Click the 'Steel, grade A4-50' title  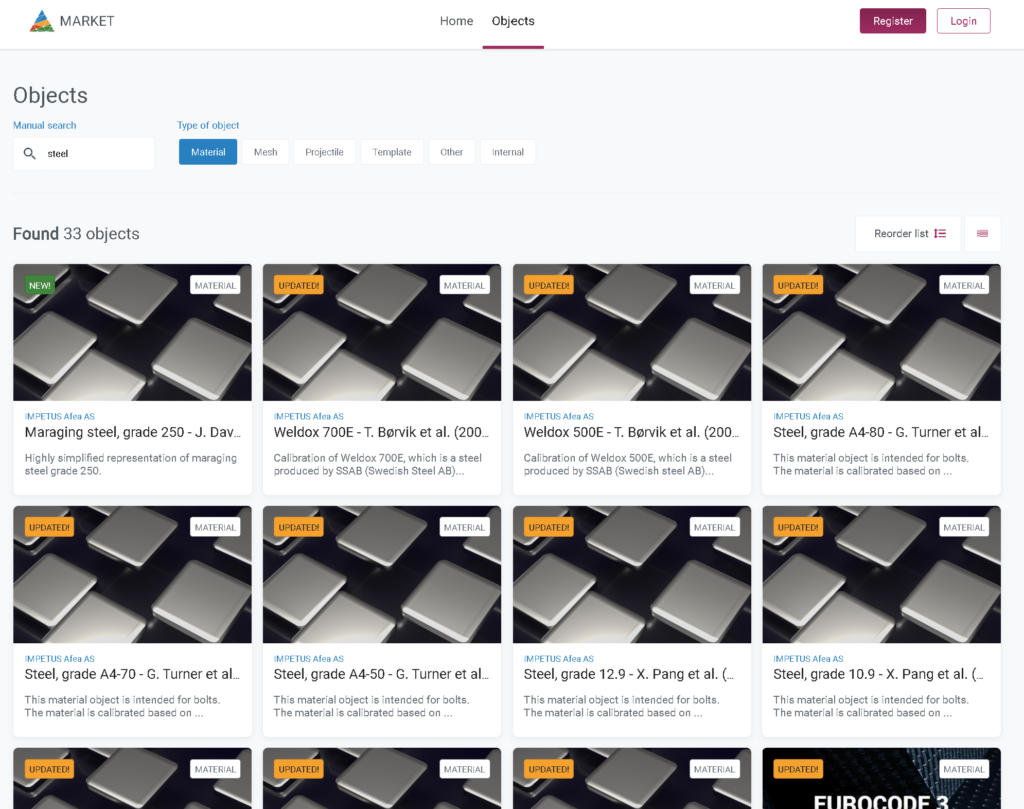click(x=381, y=674)
